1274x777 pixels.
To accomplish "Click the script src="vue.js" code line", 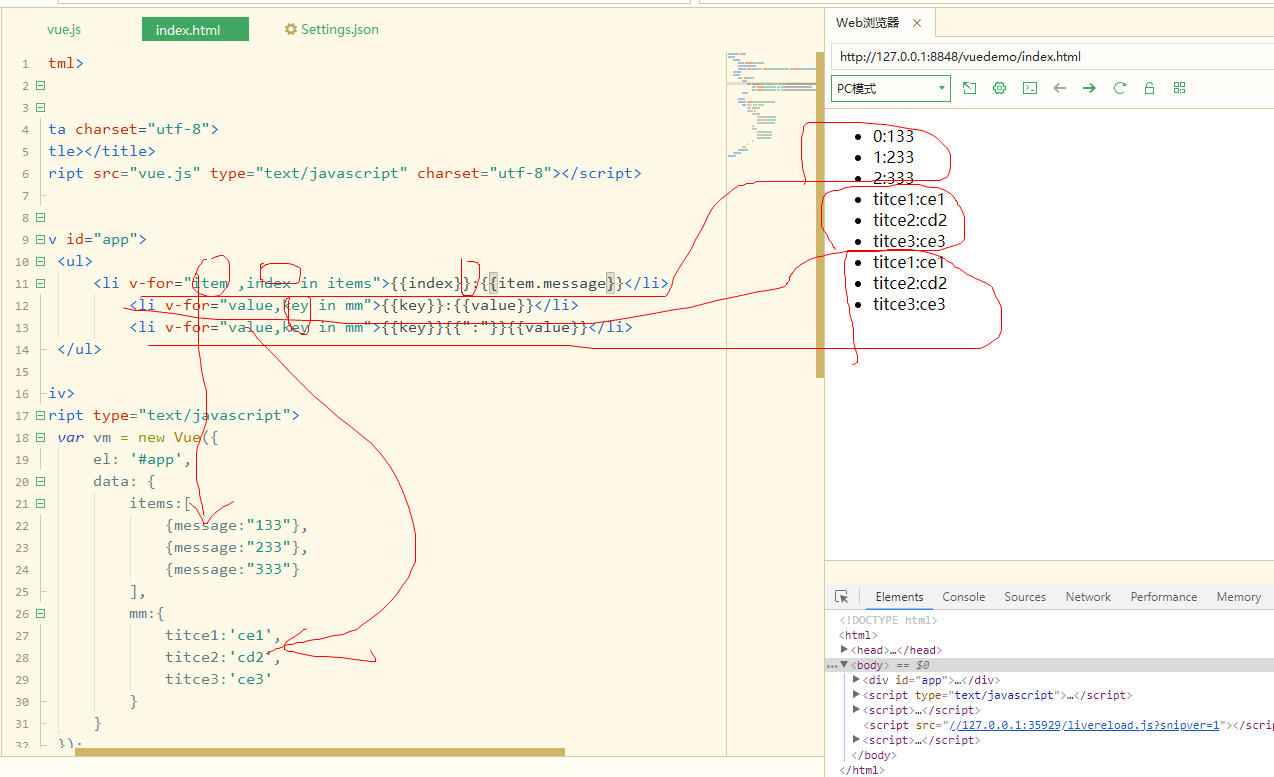I will pyautogui.click(x=344, y=173).
